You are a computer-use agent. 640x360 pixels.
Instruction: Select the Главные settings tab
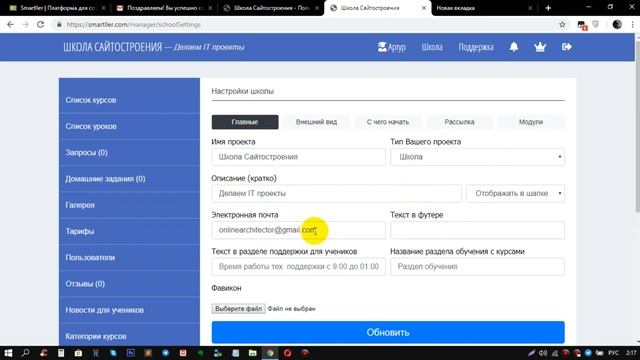click(245, 122)
